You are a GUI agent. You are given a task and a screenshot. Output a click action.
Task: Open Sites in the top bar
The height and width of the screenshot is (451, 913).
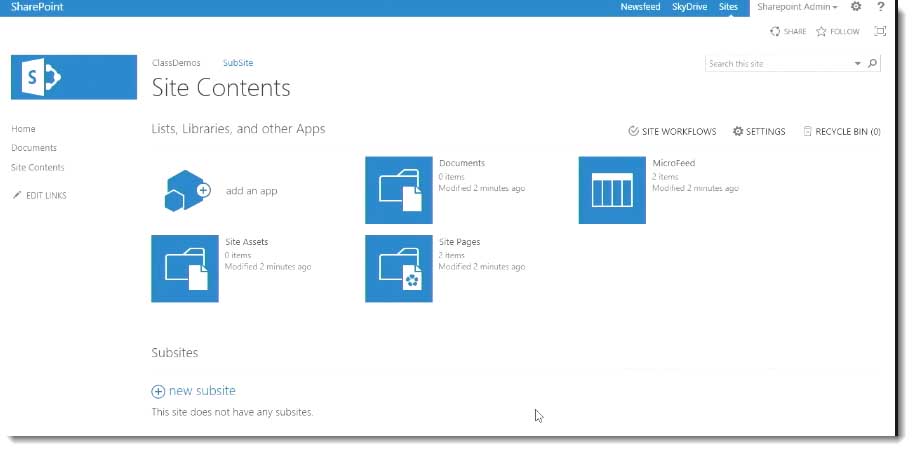[x=728, y=7]
